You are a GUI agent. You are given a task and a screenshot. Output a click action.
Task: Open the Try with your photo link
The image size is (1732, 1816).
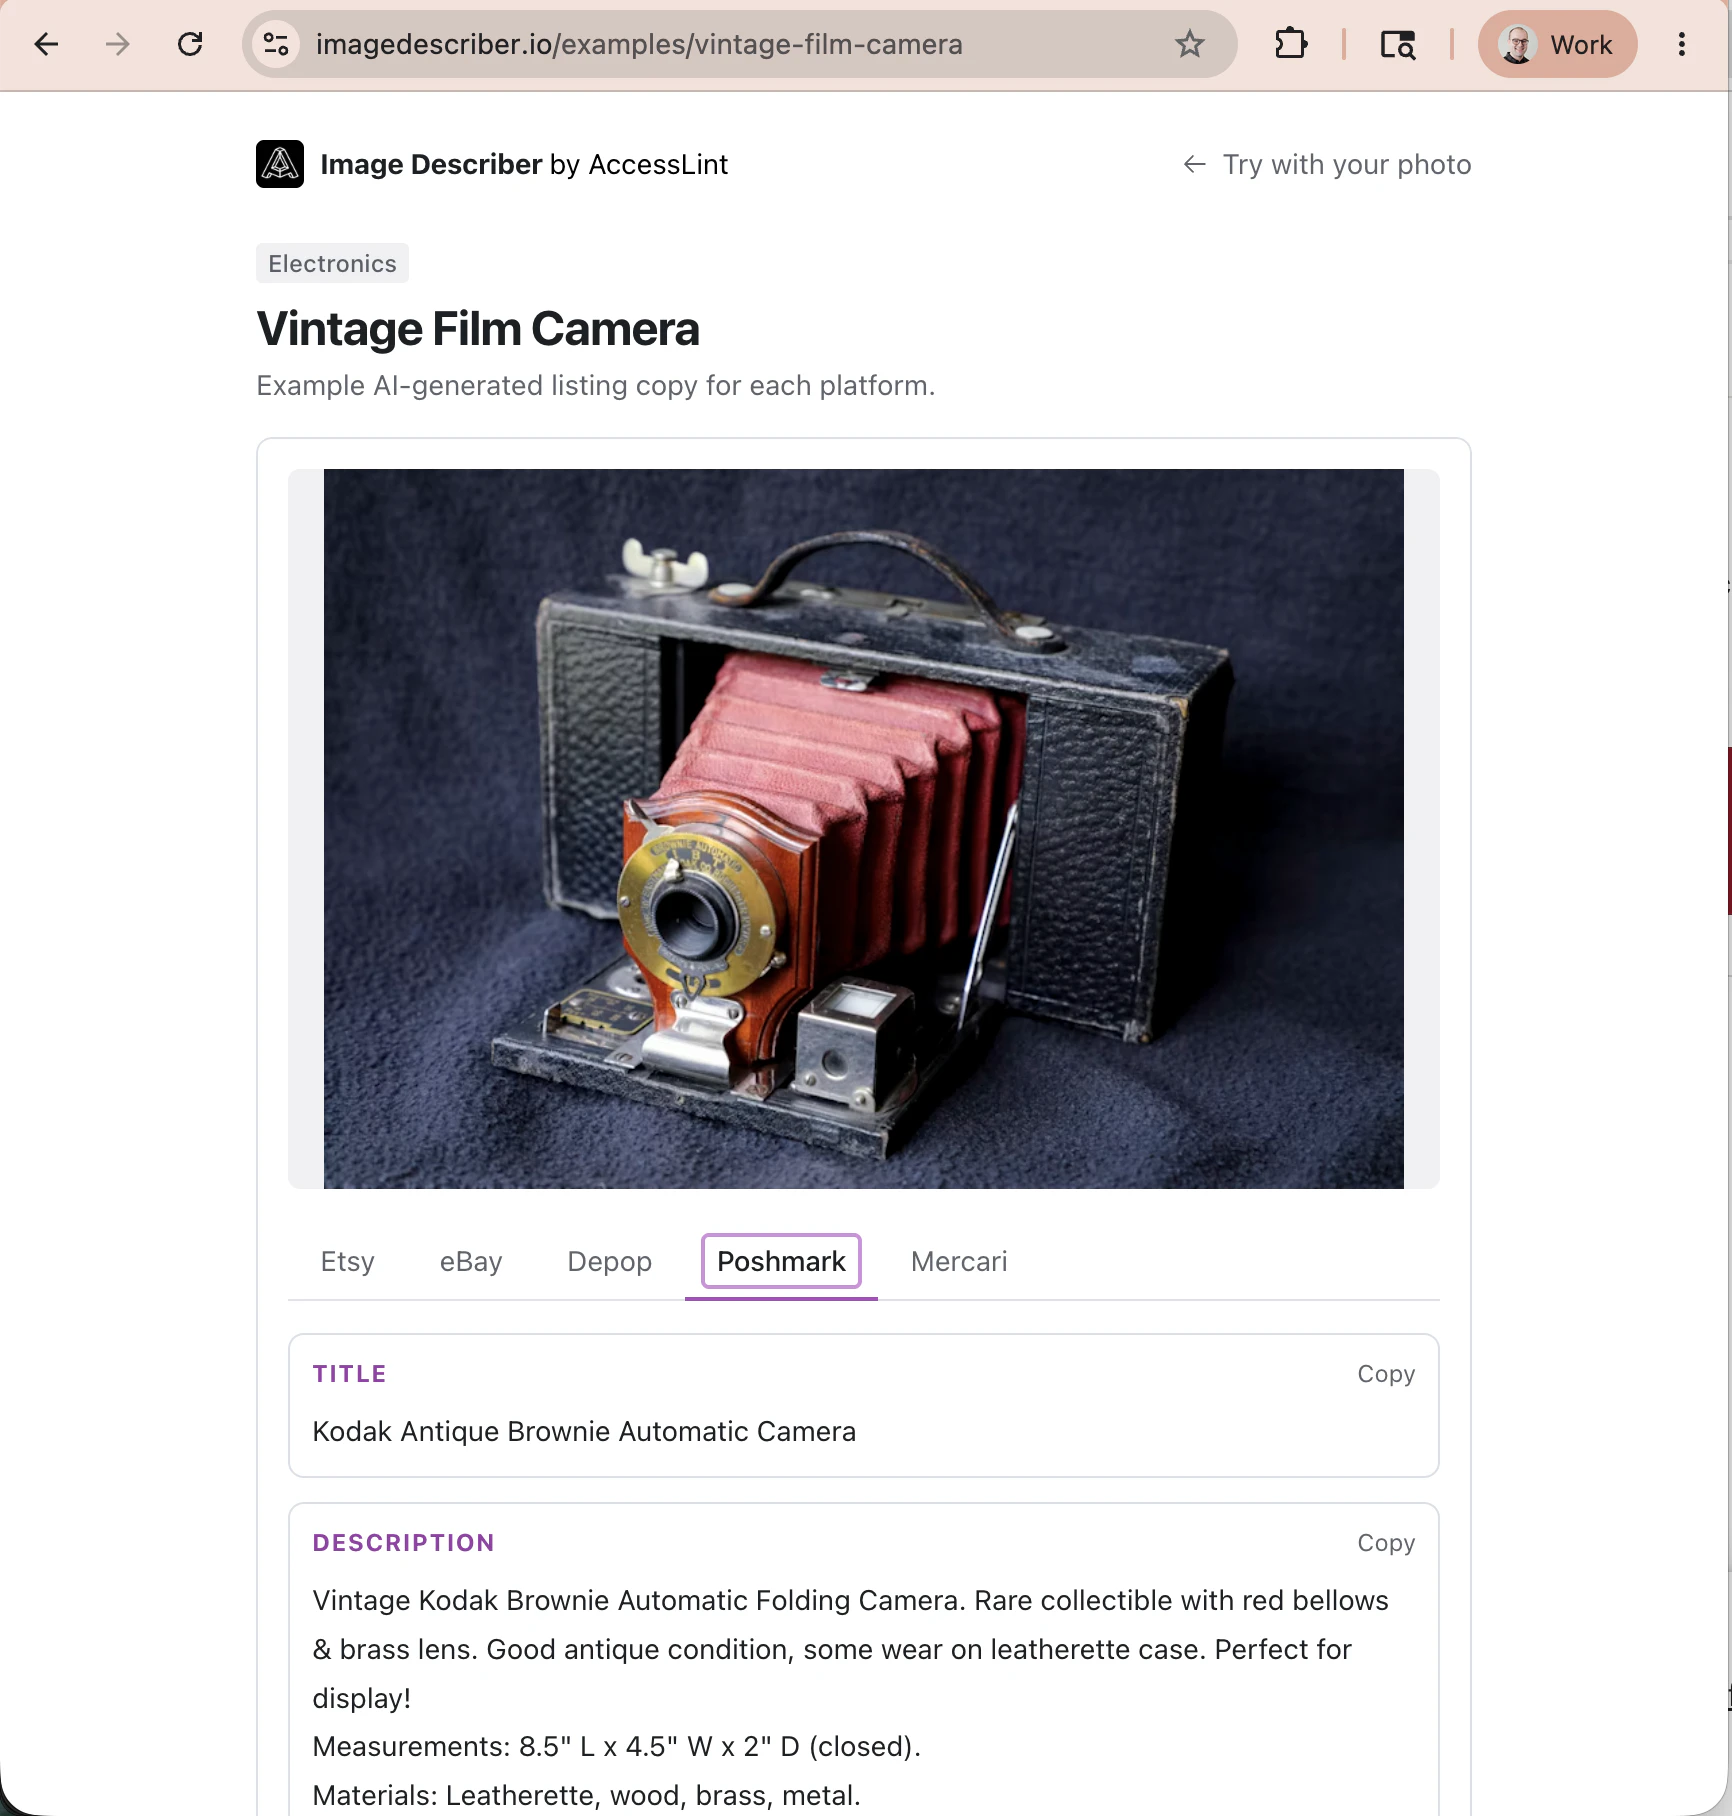point(1327,164)
